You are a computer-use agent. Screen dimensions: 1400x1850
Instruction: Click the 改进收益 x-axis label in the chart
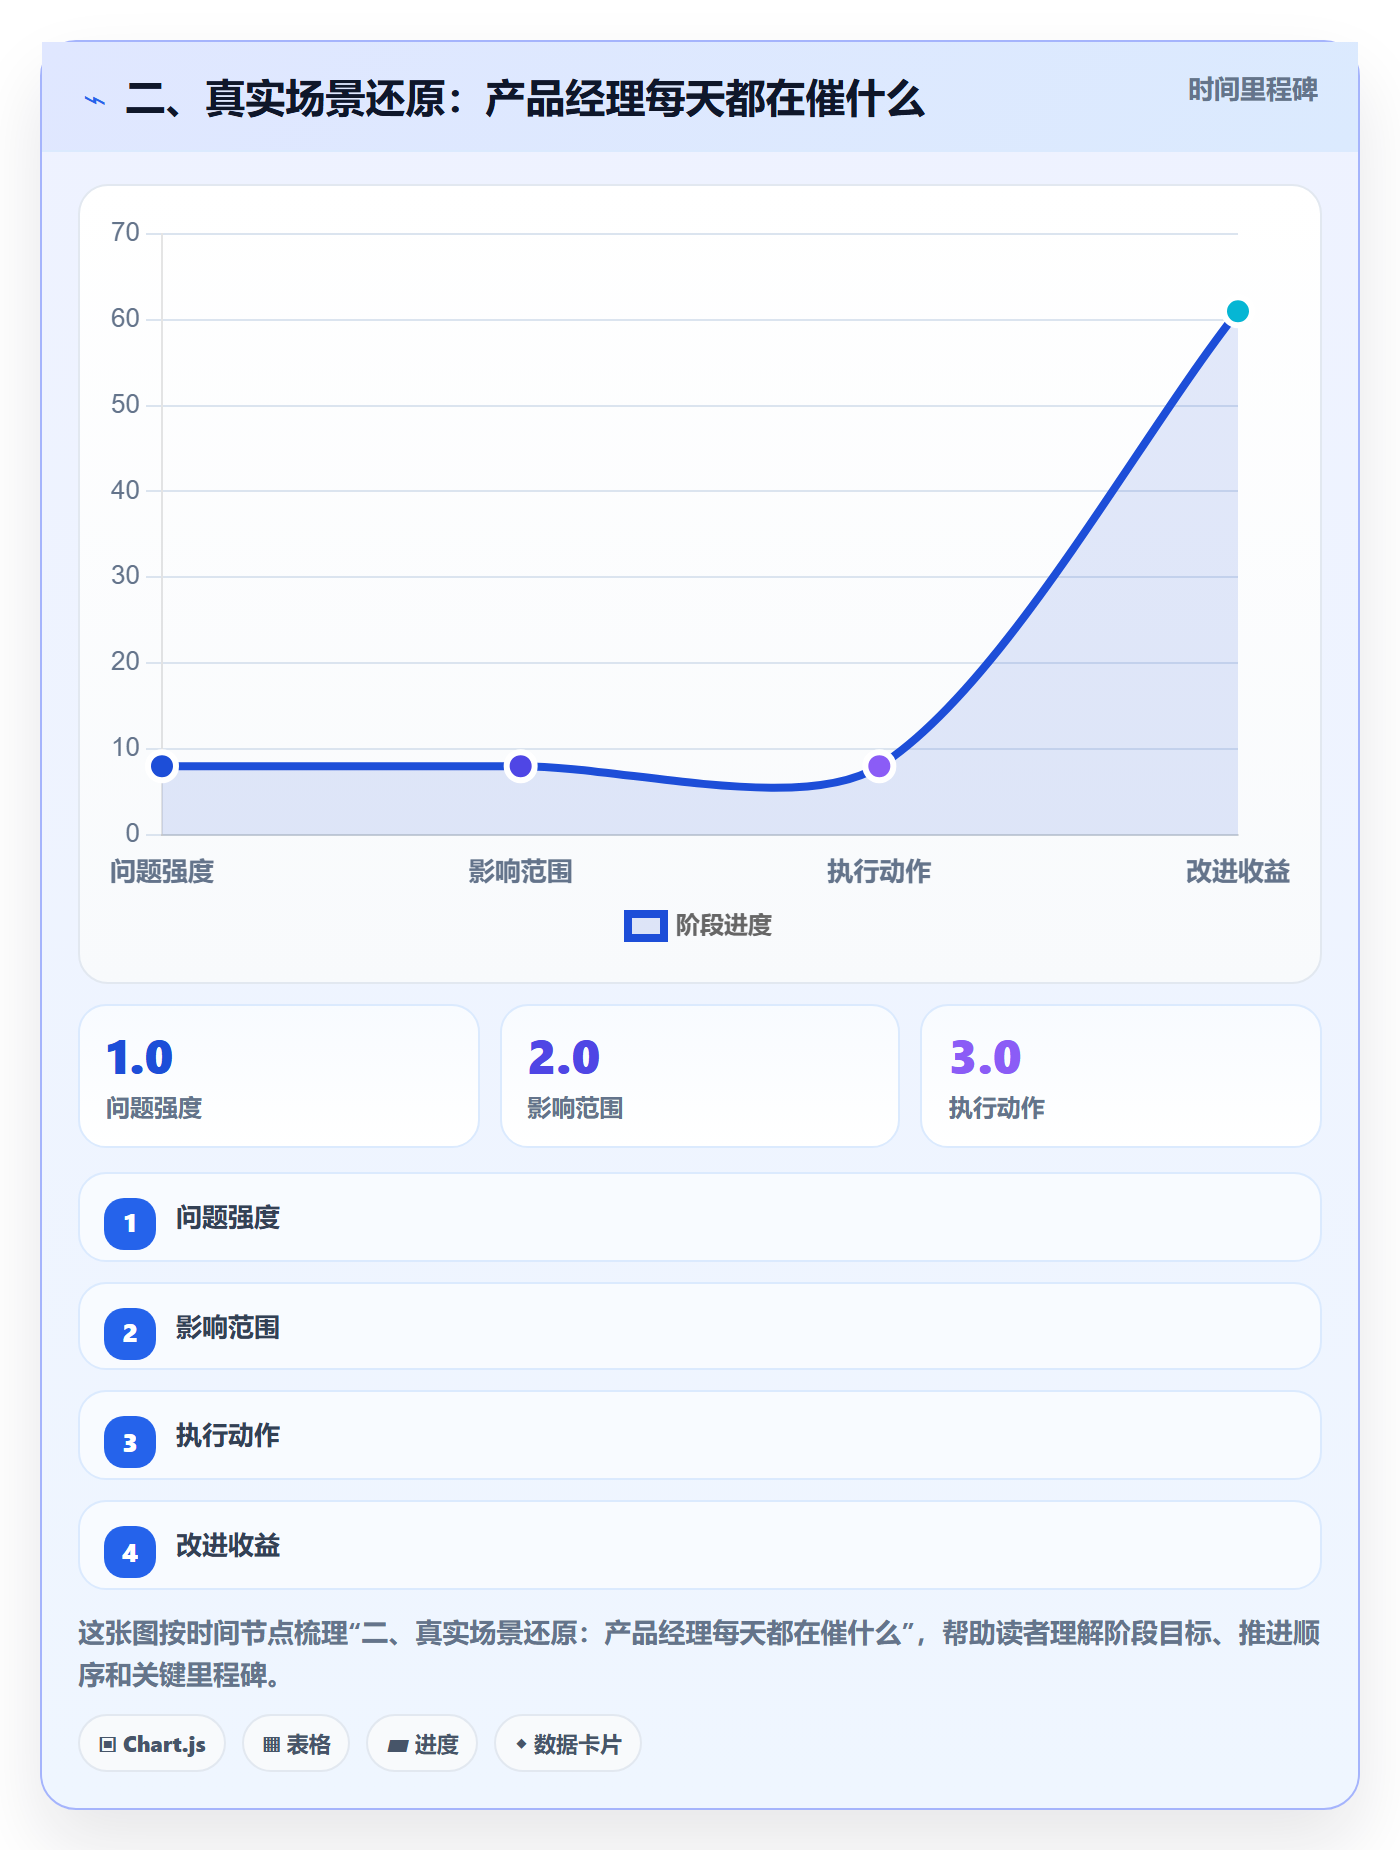click(1238, 872)
